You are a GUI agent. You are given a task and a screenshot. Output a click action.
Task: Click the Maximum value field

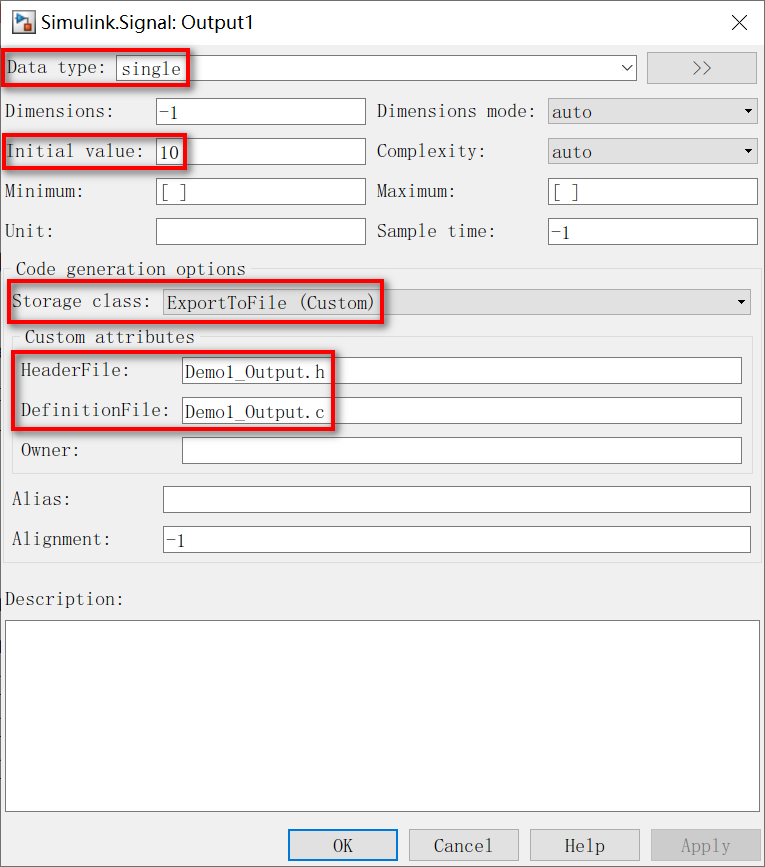(652, 191)
